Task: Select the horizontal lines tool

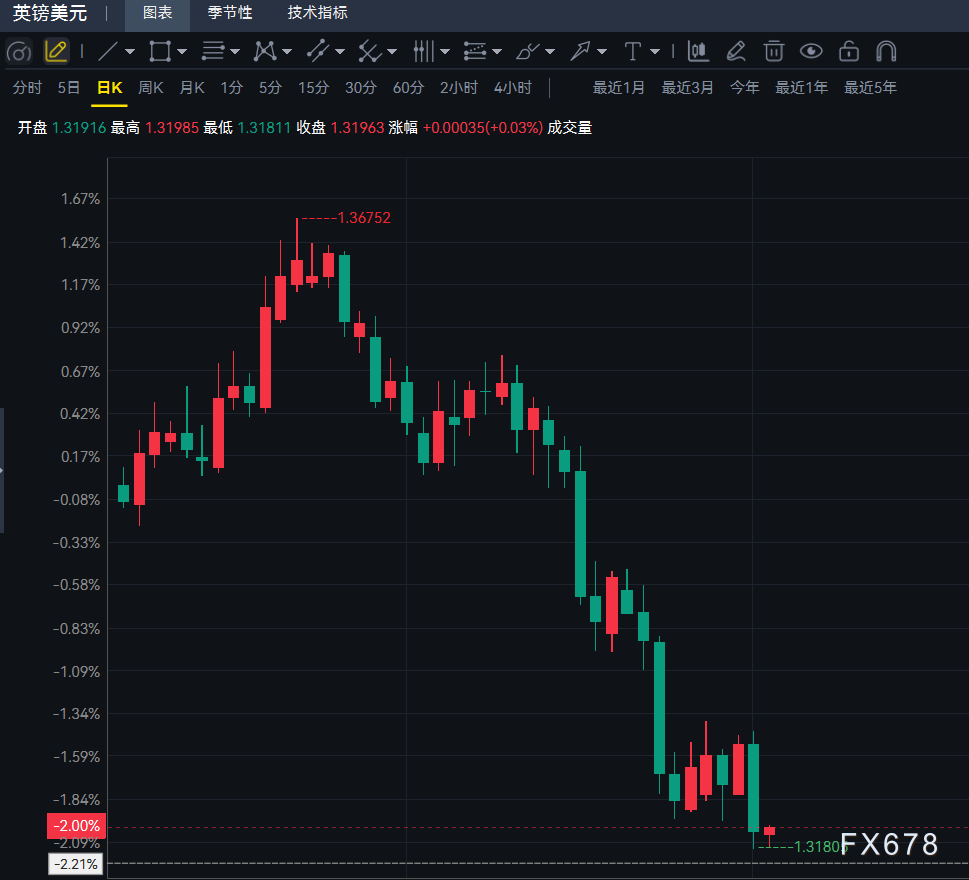Action: coord(213,51)
